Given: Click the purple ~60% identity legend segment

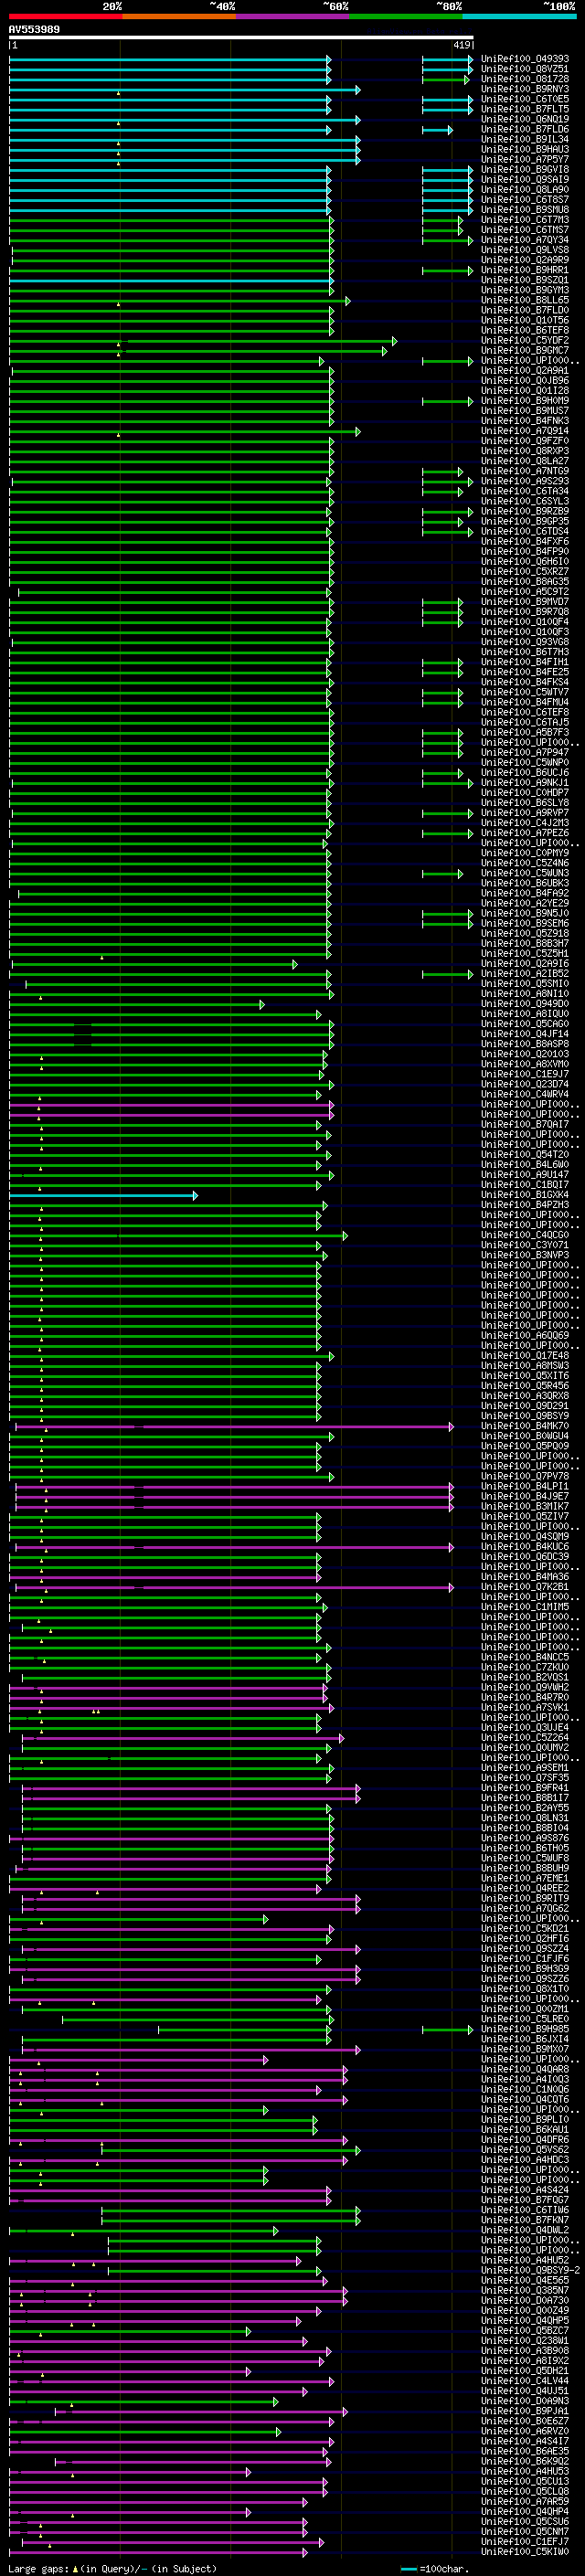Looking at the screenshot, I should tap(292, 16).
